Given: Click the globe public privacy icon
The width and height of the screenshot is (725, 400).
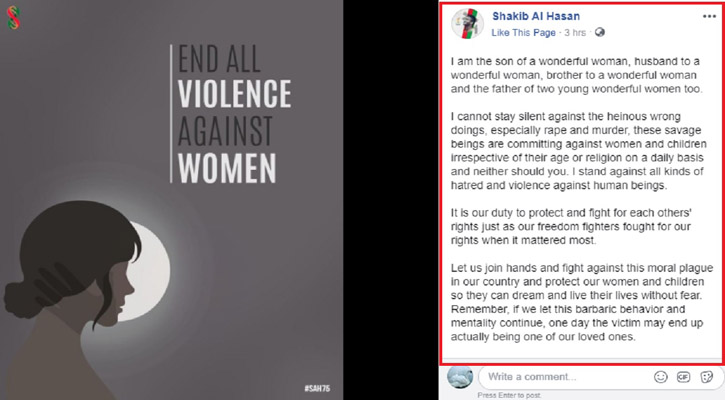Looking at the screenshot, I should tap(600, 32).
